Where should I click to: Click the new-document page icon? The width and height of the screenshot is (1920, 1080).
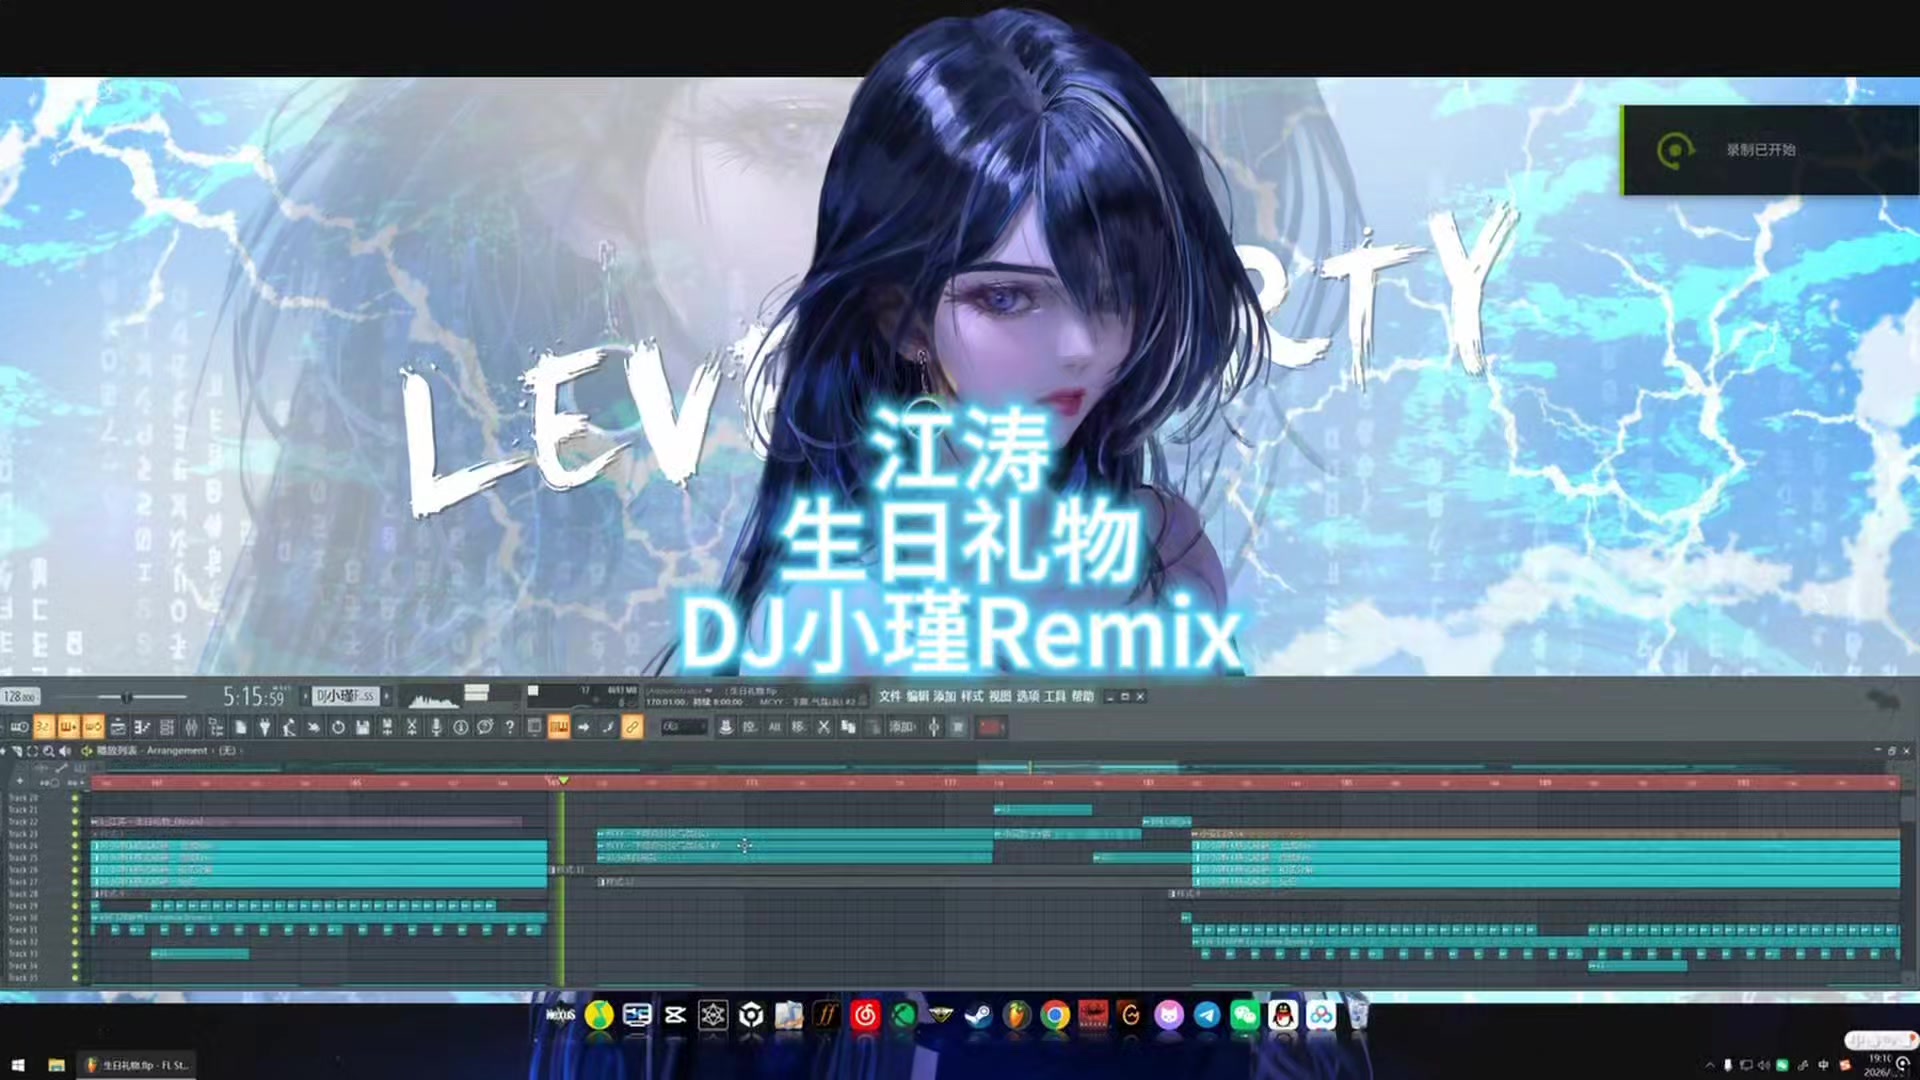tap(240, 727)
